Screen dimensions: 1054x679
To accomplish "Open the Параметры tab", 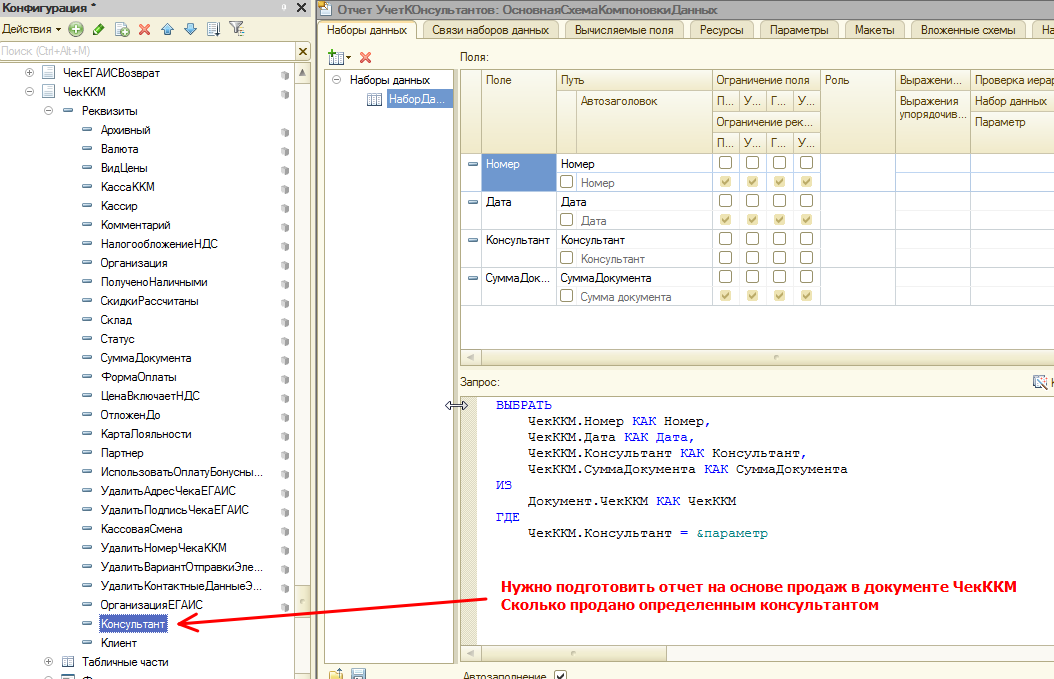I will [x=799, y=30].
